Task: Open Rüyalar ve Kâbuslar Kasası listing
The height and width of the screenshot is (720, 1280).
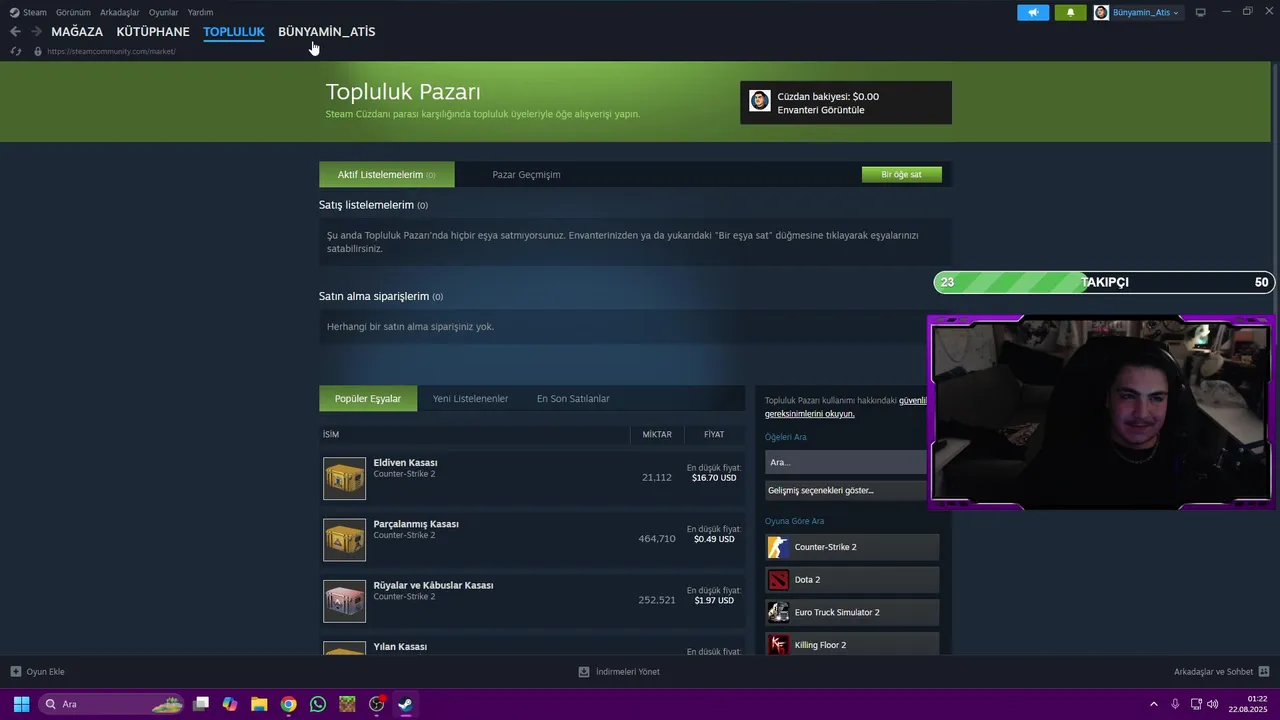Action: [x=433, y=585]
